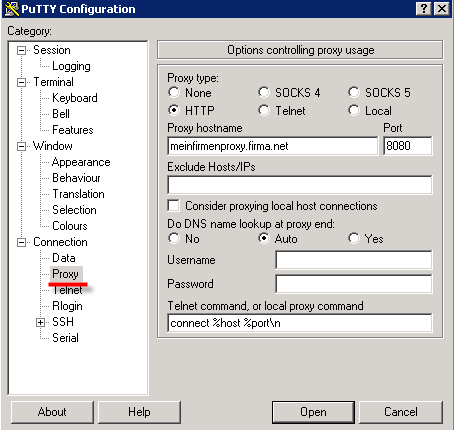The height and width of the screenshot is (430, 454).
Task: Select the SOCKS 4 proxy type
Action: 264,92
